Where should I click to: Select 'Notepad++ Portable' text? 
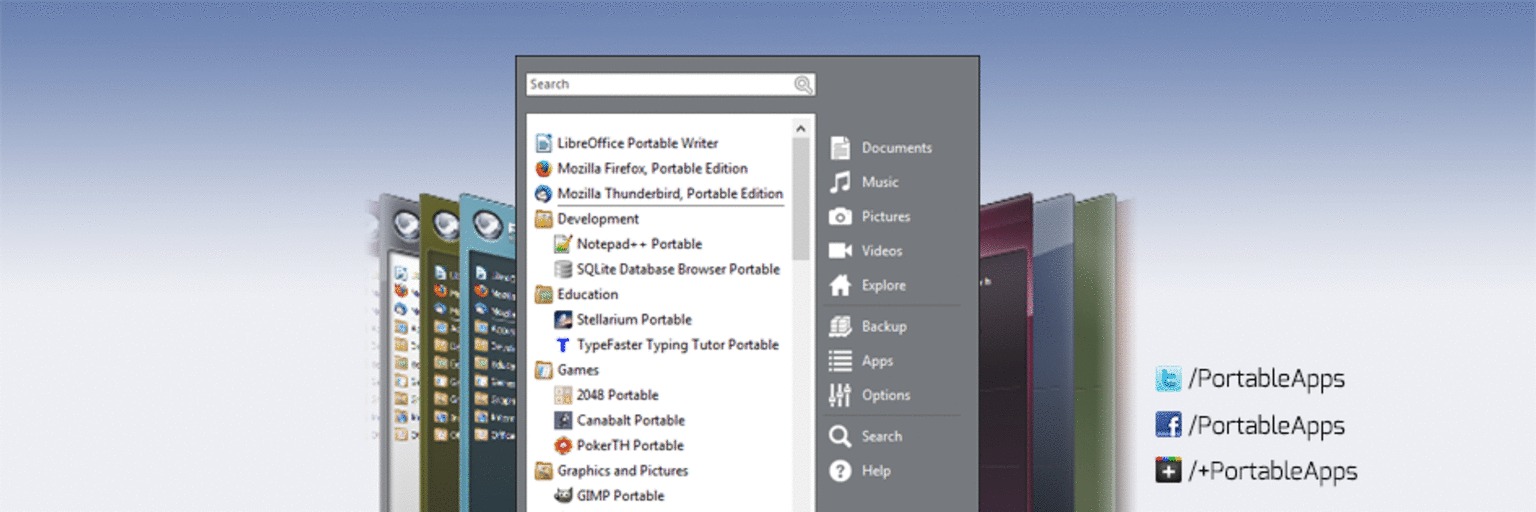pos(639,244)
